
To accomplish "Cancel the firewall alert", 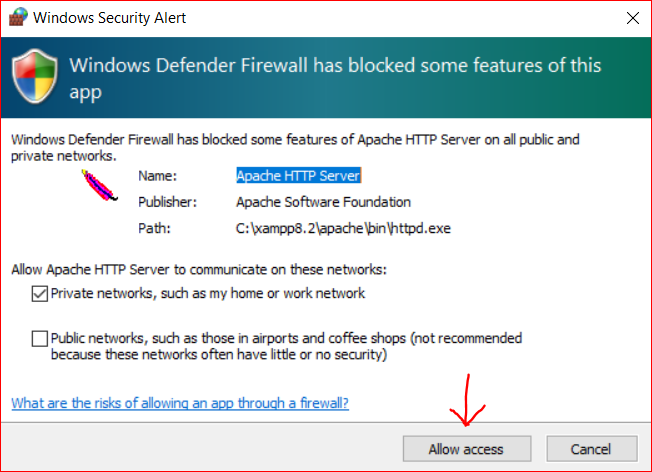I will (x=590, y=449).
